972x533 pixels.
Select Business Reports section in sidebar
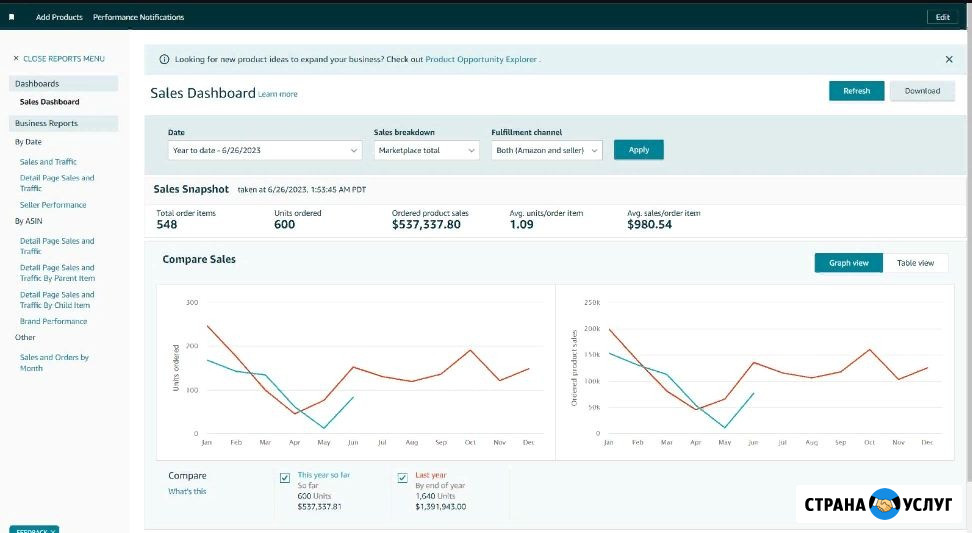pos(63,123)
